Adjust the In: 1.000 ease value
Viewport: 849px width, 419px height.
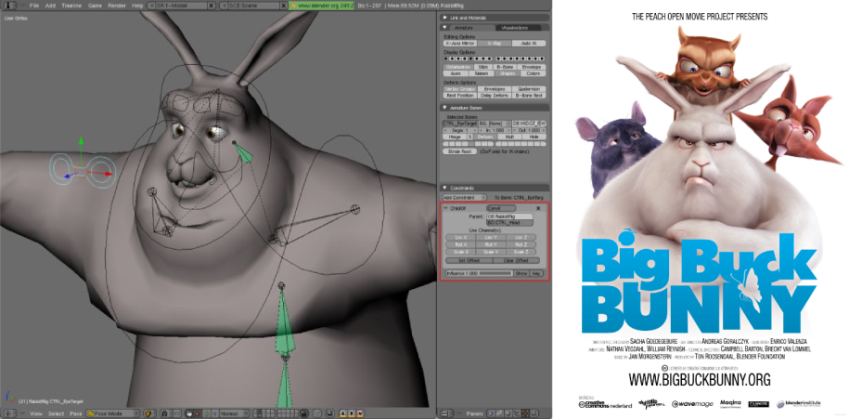(x=495, y=130)
